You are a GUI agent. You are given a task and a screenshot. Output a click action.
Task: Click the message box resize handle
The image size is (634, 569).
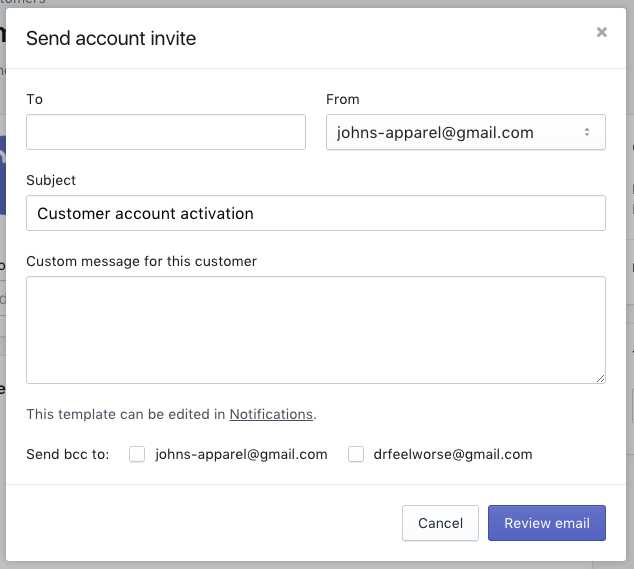[x=600, y=379]
